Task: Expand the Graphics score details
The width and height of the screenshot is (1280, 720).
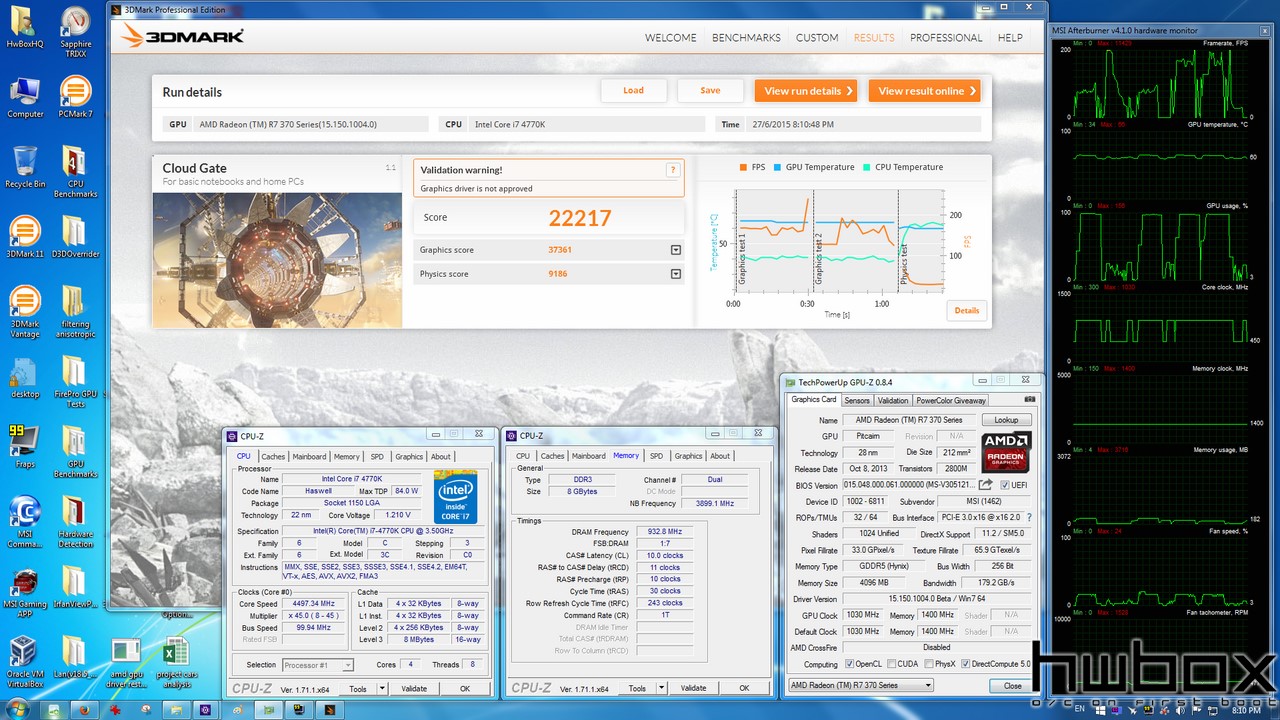Action: point(676,250)
